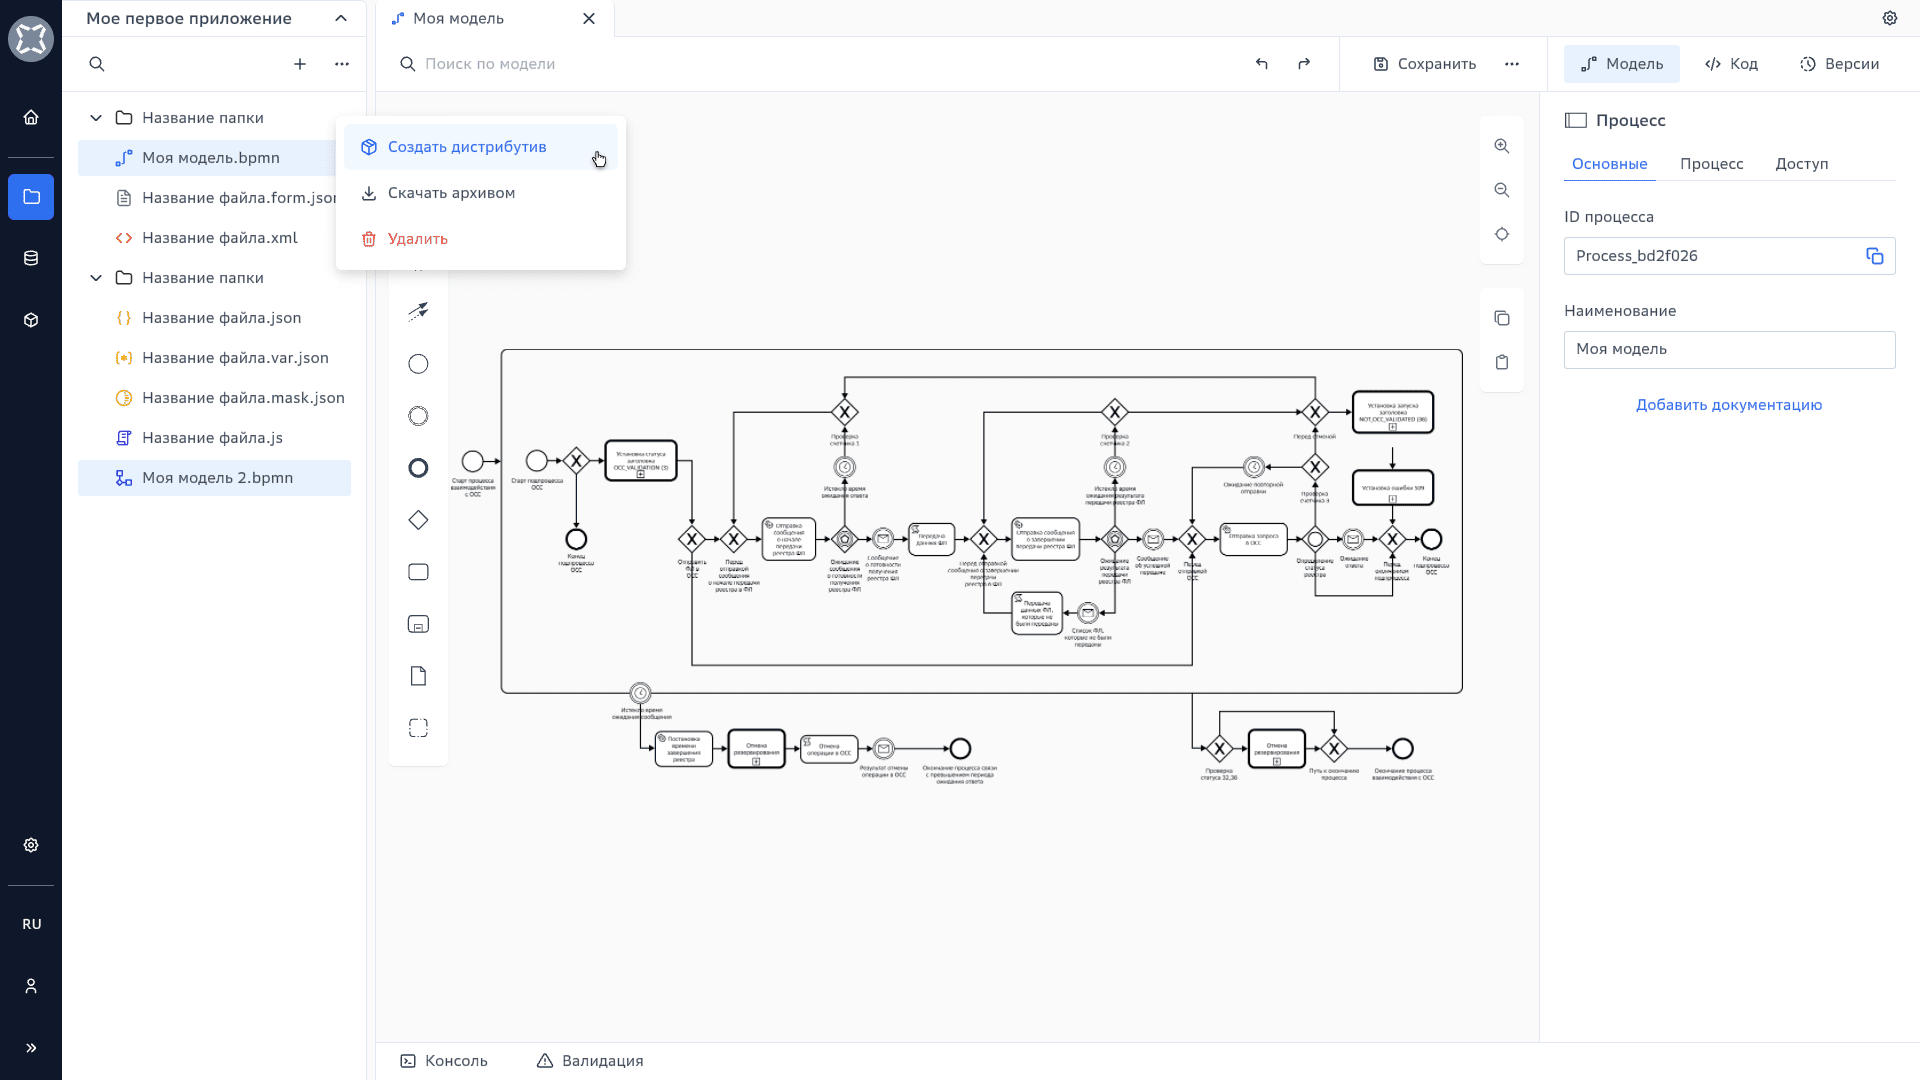The height and width of the screenshot is (1080, 1920).
Task: Select the data object page tool
Action: (x=418, y=676)
